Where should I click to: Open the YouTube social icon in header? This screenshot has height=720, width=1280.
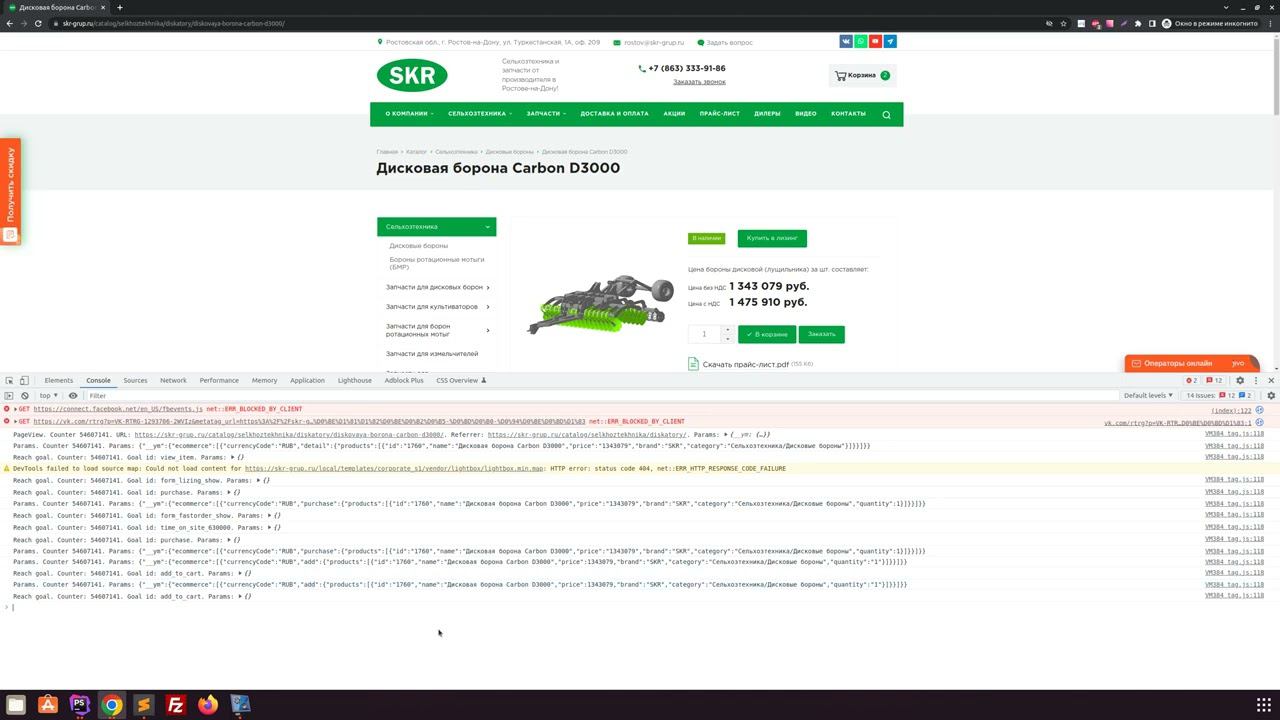coord(875,42)
